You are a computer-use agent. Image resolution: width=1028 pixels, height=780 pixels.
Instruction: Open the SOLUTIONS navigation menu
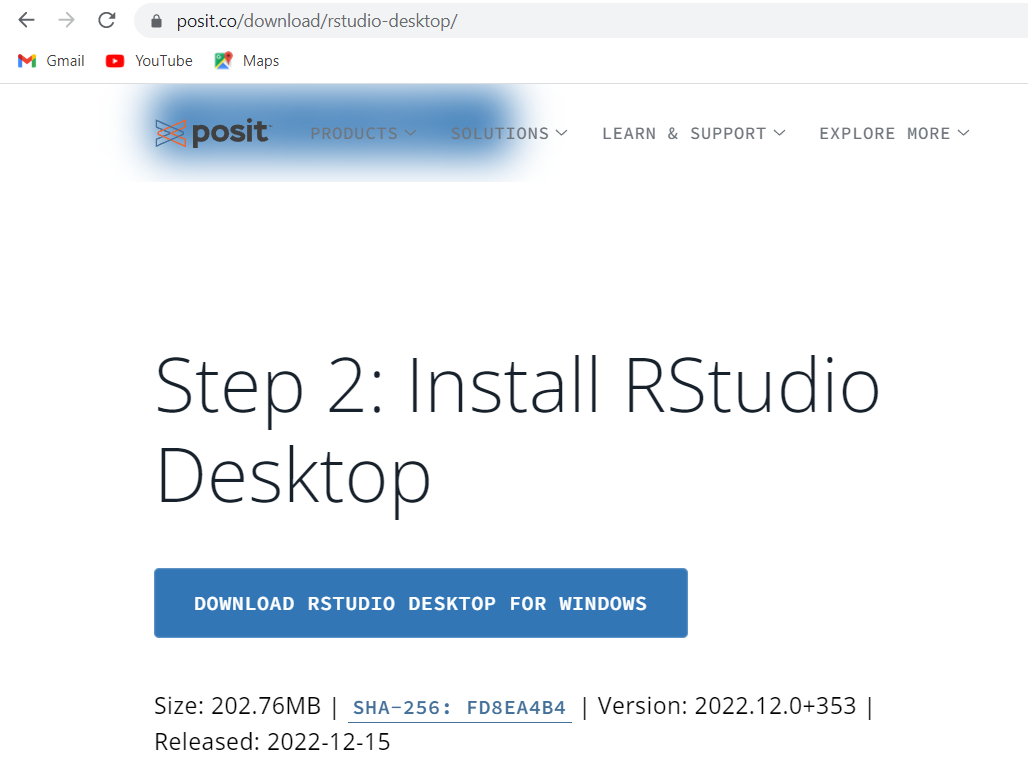500,133
